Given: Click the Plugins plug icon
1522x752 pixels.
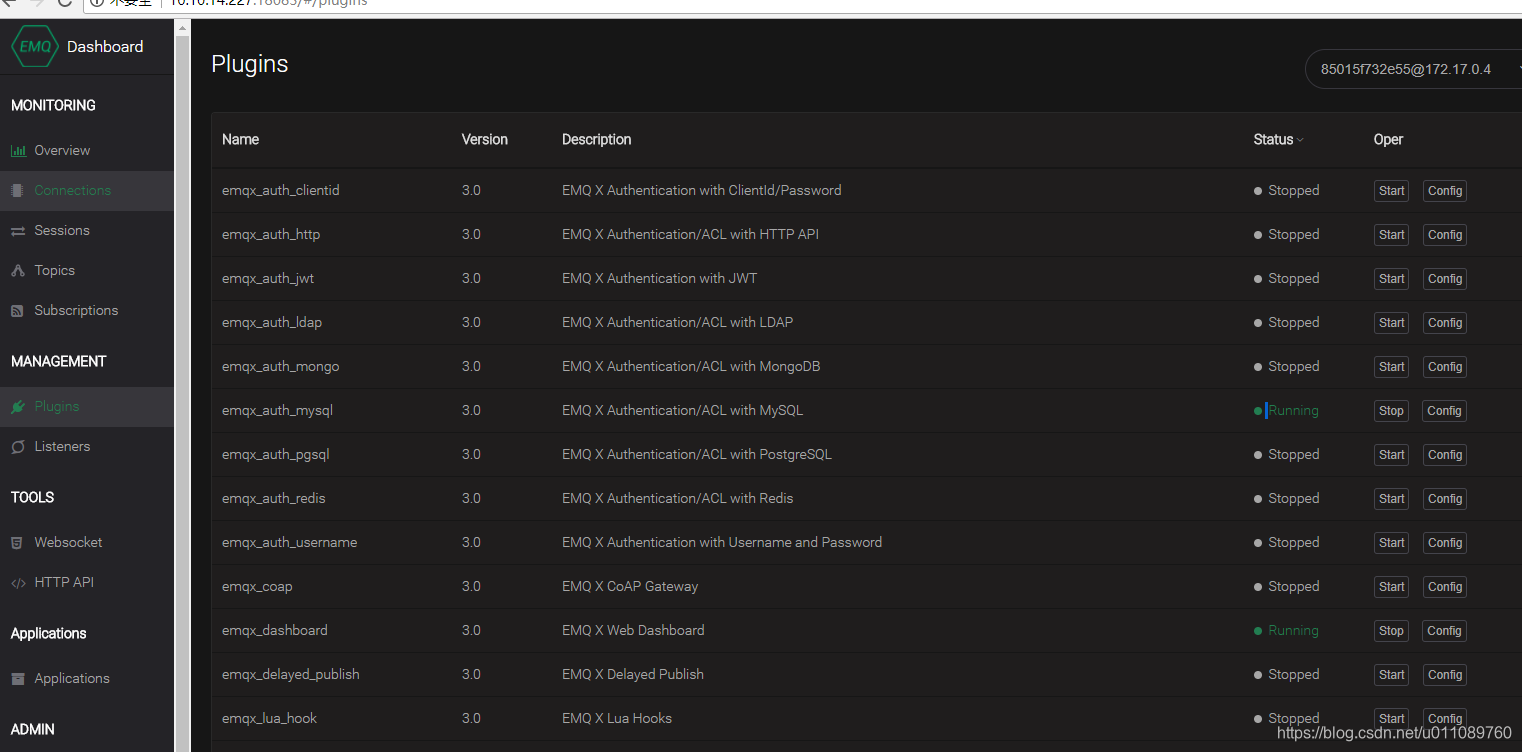Looking at the screenshot, I should [18, 407].
